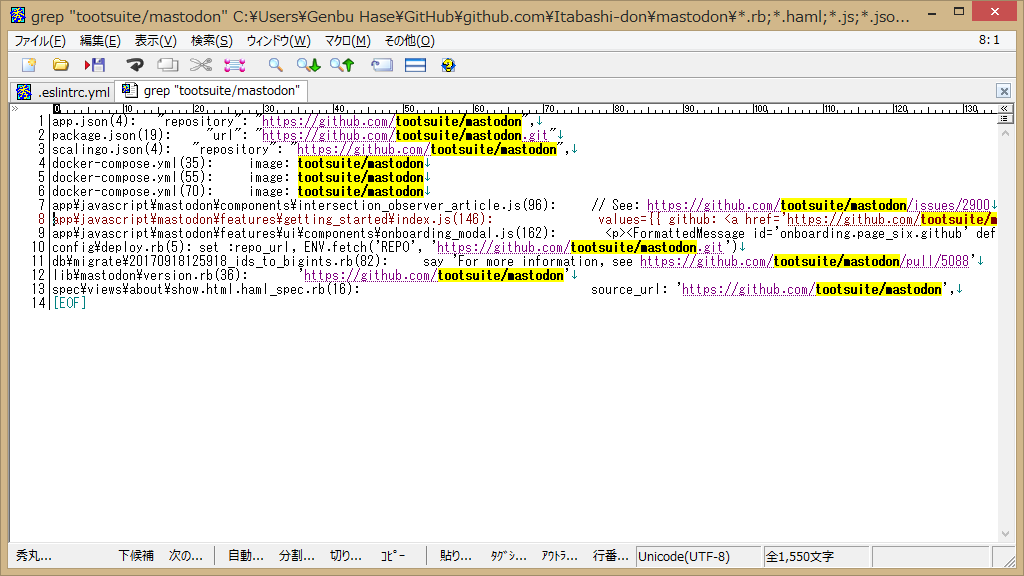Click the 分割... function key button

click(x=296, y=556)
